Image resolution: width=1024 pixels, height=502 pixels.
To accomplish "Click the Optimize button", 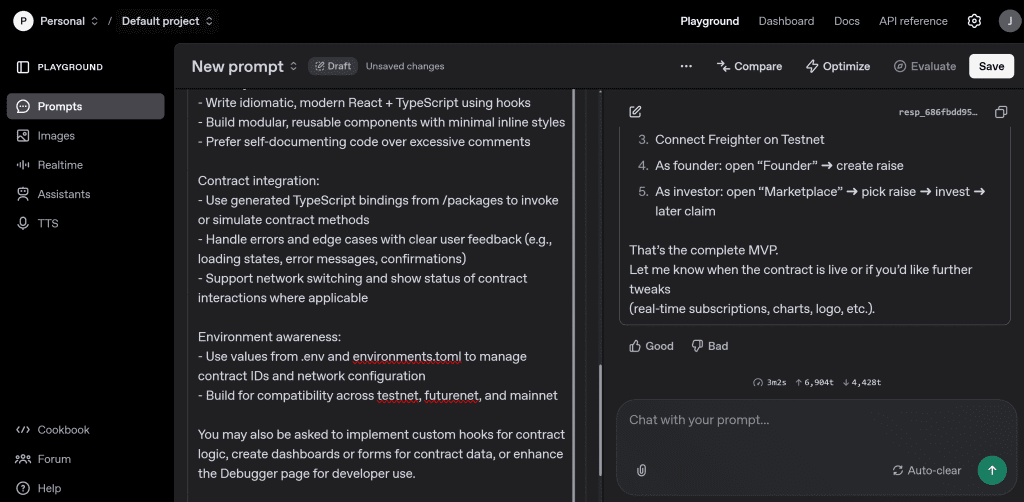I will tap(838, 66).
